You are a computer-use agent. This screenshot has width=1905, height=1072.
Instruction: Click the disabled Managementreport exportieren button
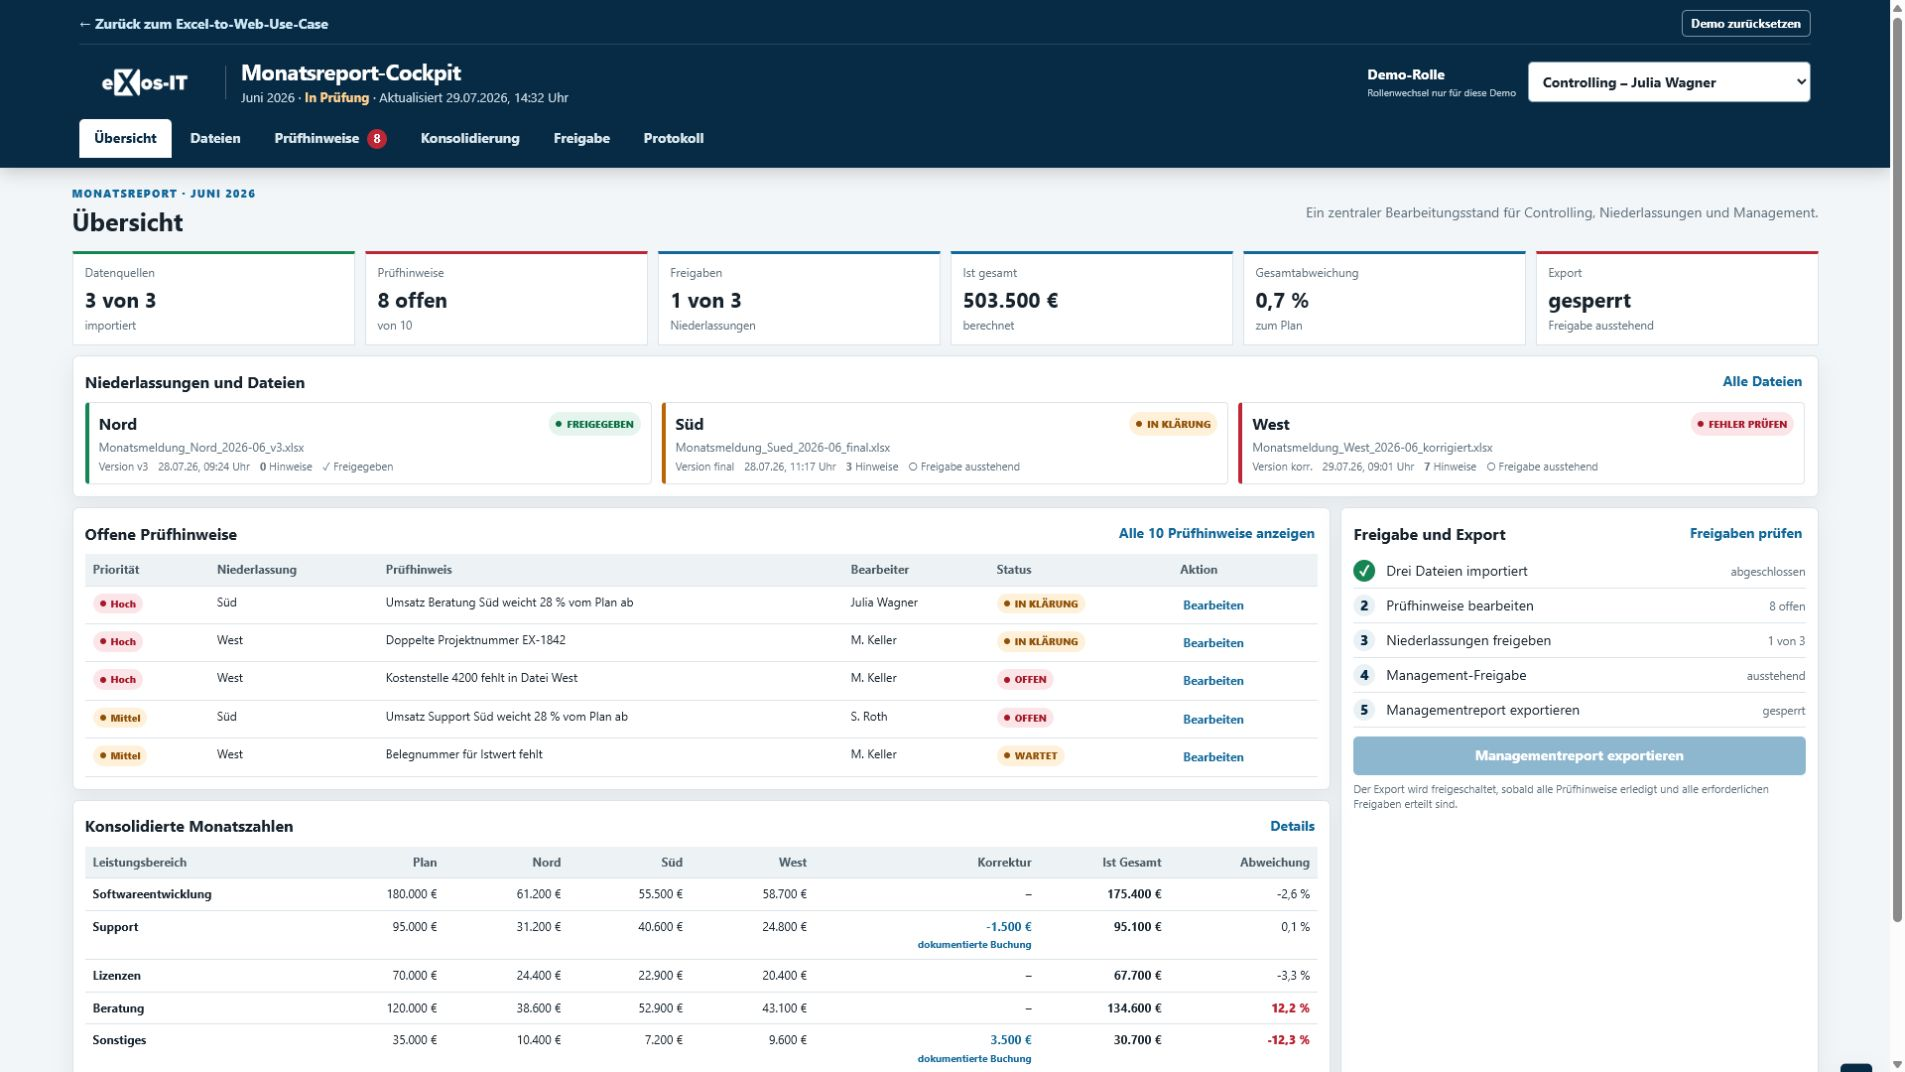pos(1578,756)
